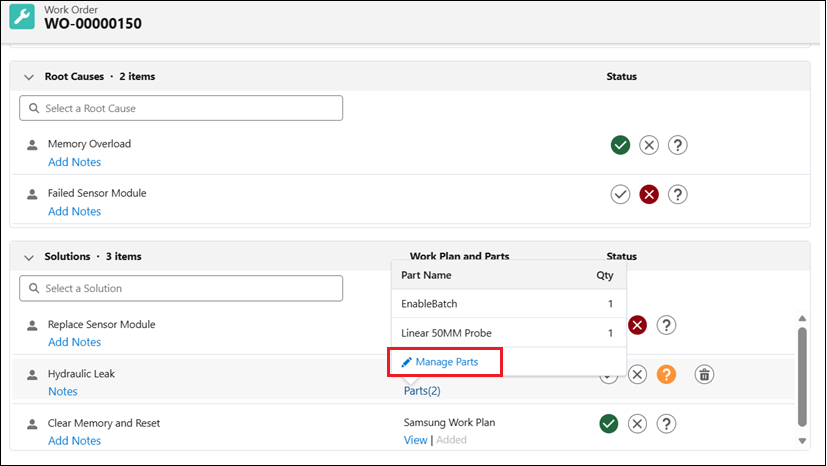Click the Work Order wrench icon
Screen dimensions: 827x466
tap(22, 16)
